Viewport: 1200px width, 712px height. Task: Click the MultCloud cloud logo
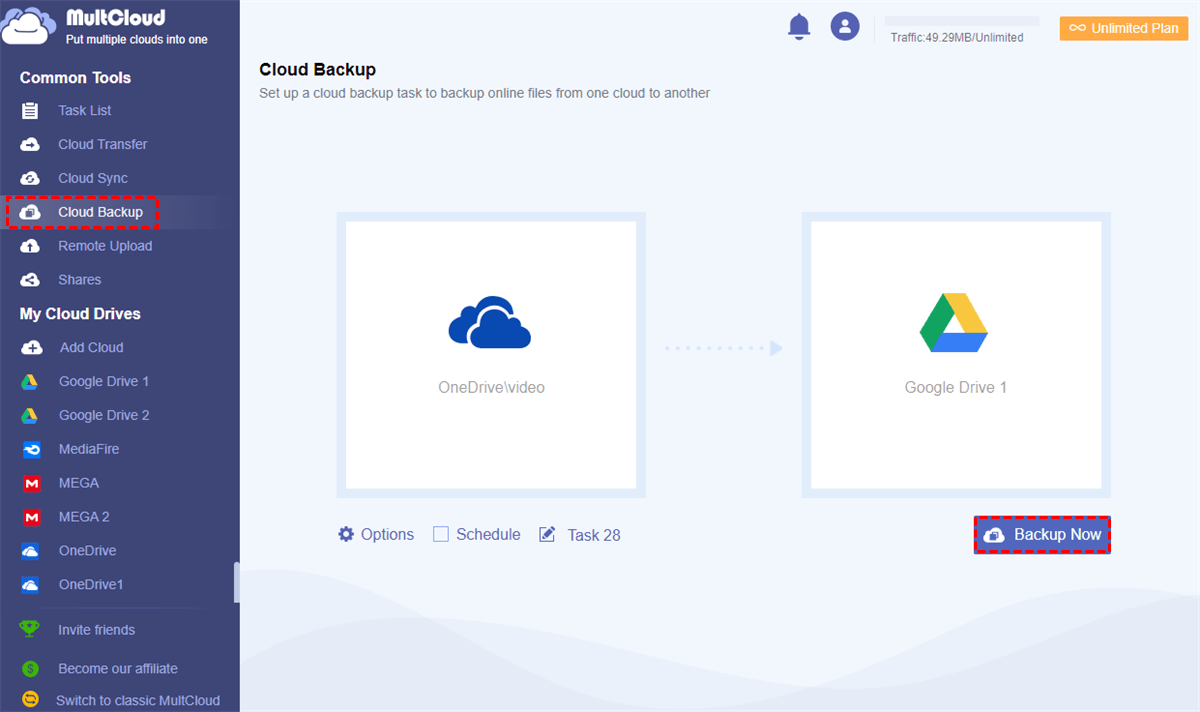pyautogui.click(x=28, y=26)
